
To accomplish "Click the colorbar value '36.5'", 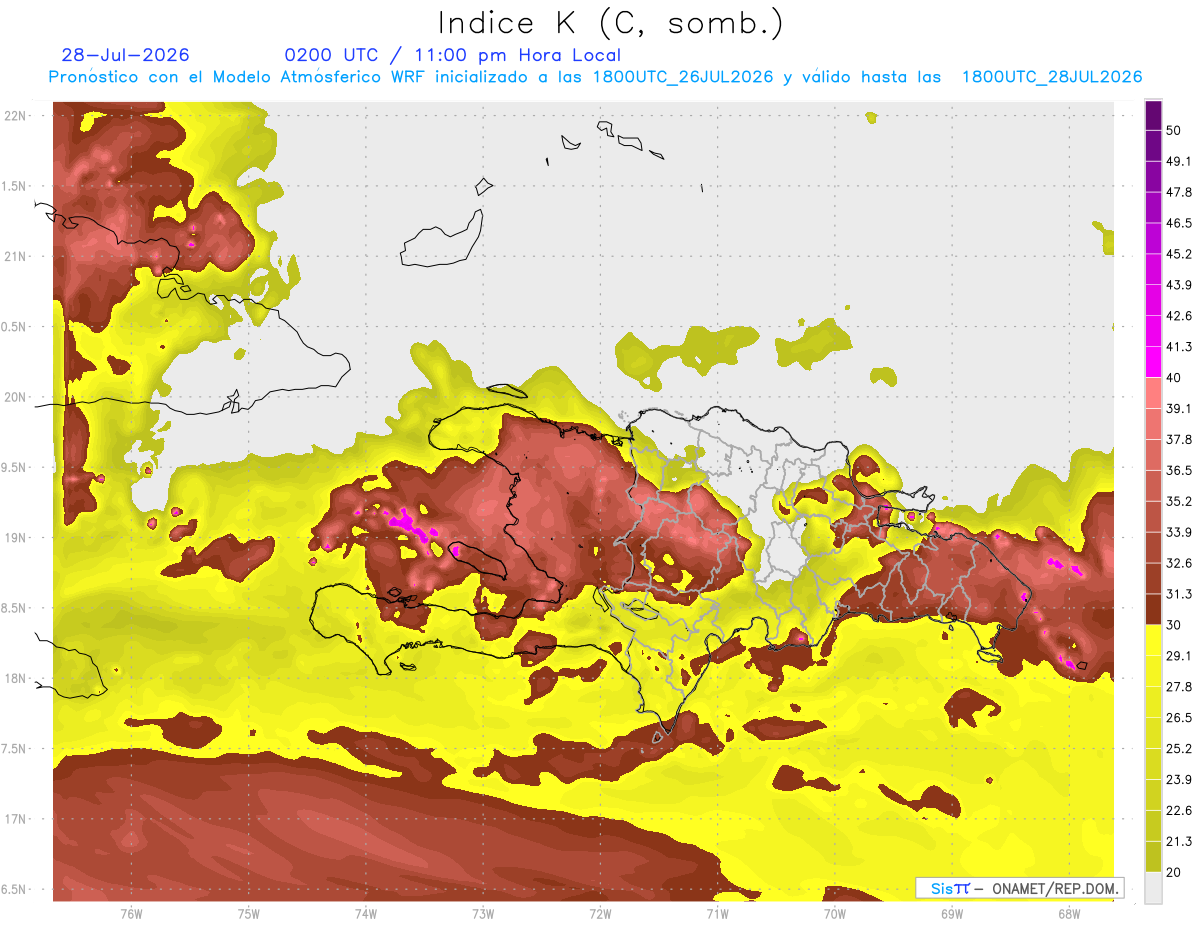I will point(1179,470).
